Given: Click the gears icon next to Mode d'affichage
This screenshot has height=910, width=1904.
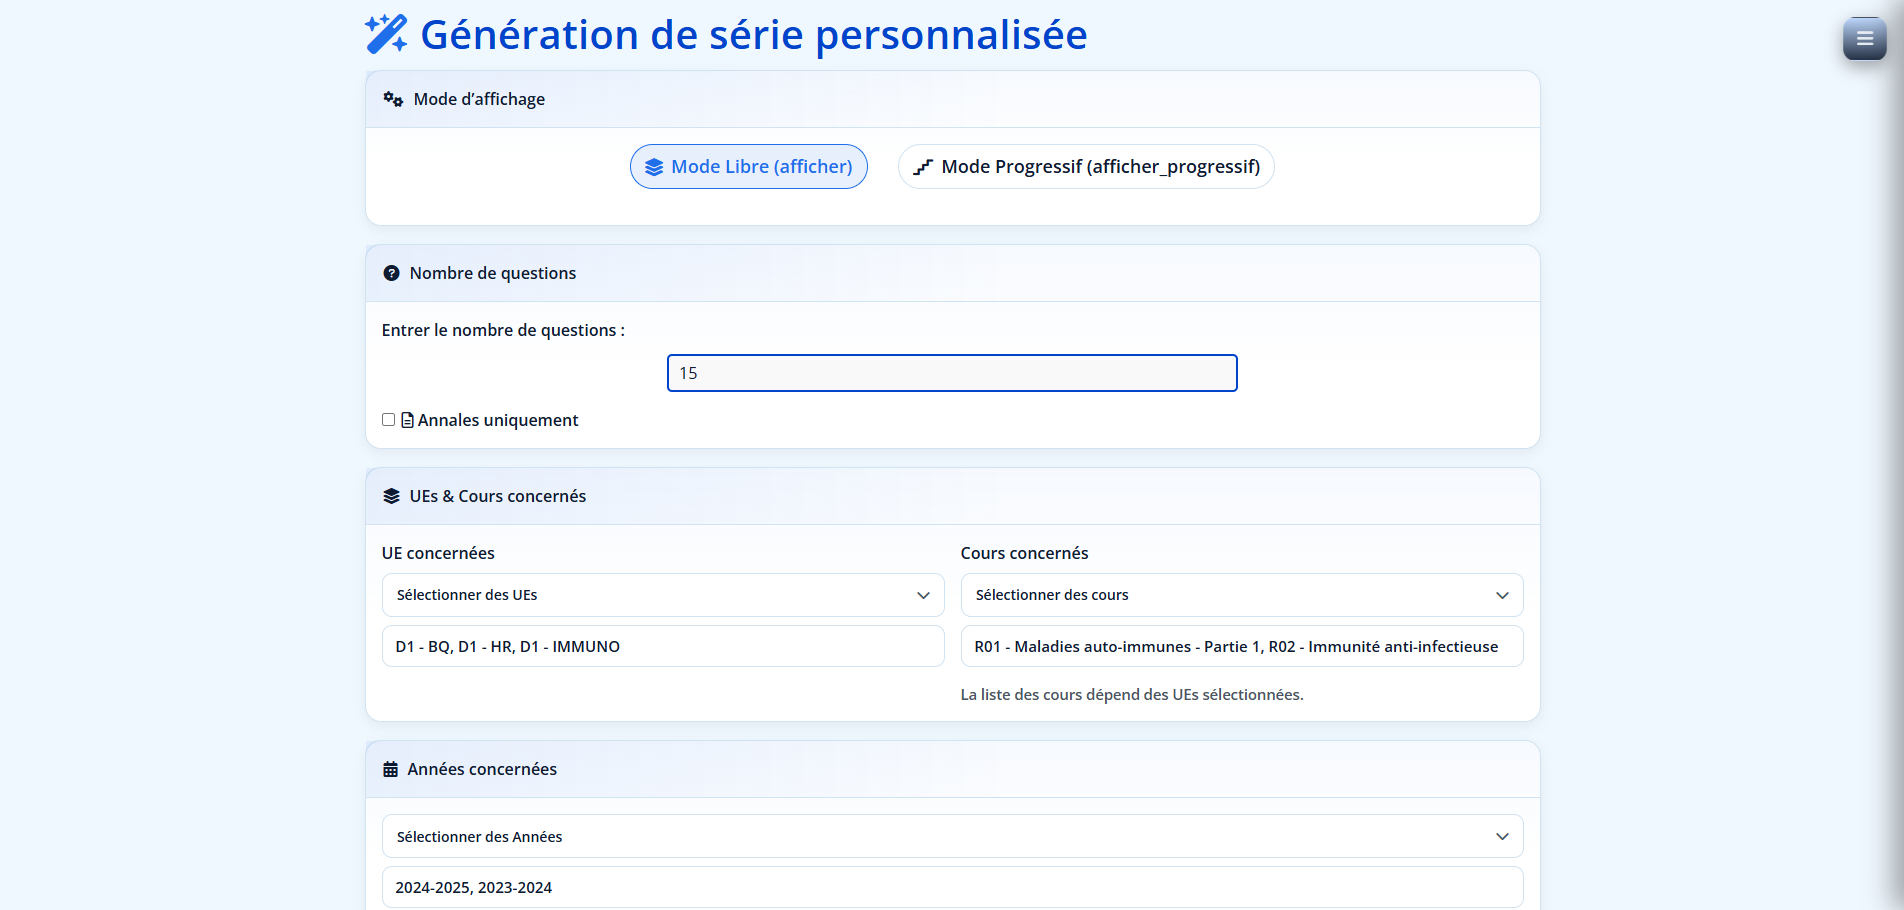Looking at the screenshot, I should pos(392,98).
